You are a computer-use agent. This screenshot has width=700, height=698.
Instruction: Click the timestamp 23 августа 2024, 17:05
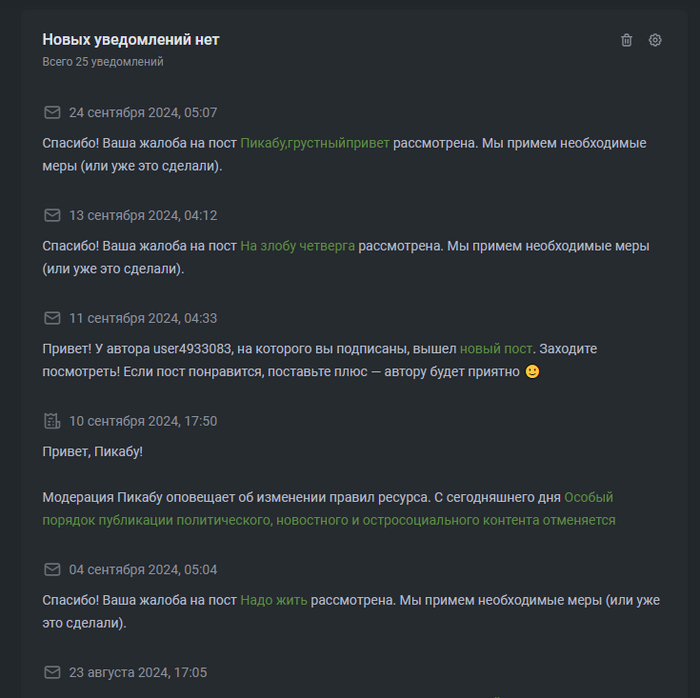tap(138, 673)
